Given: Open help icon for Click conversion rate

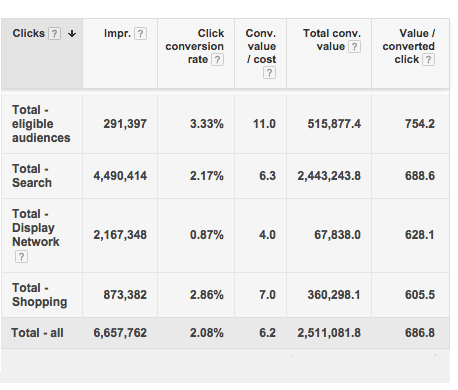Looking at the screenshot, I should click(217, 60).
